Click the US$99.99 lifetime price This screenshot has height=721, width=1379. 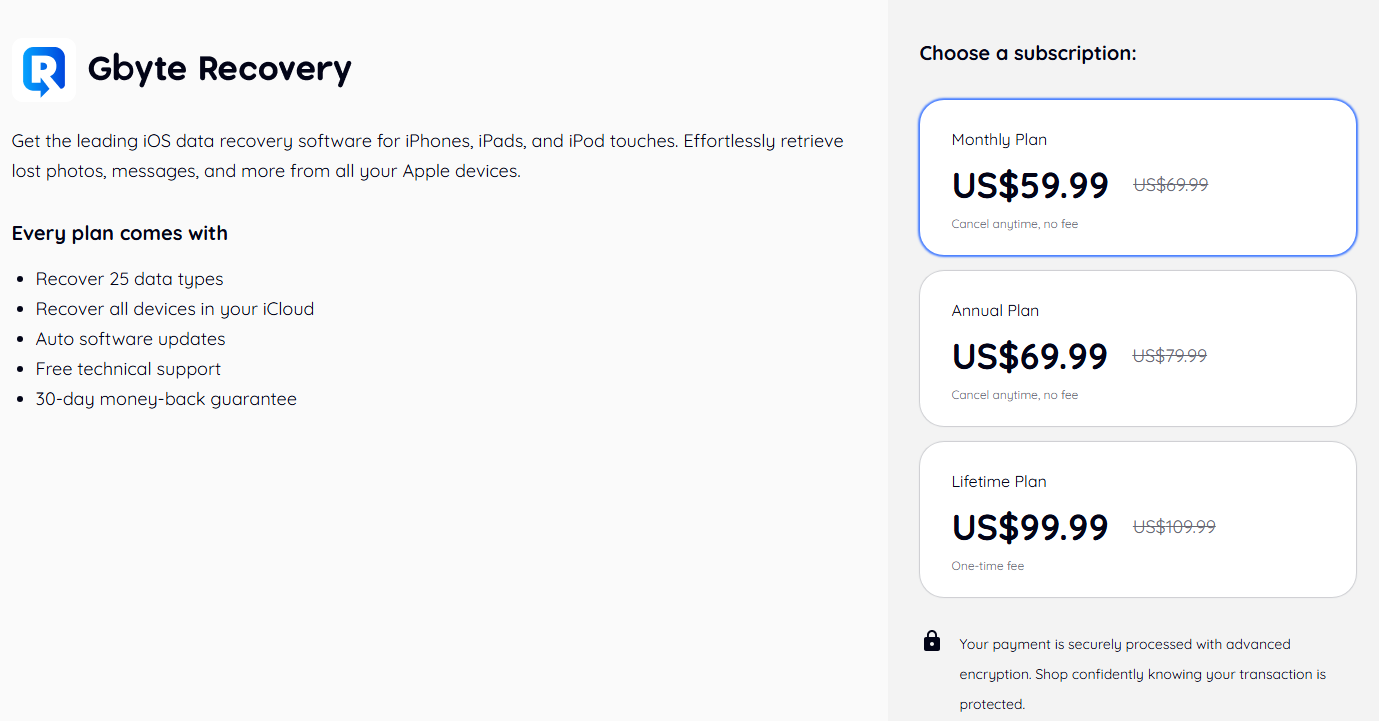pyautogui.click(x=1030, y=527)
